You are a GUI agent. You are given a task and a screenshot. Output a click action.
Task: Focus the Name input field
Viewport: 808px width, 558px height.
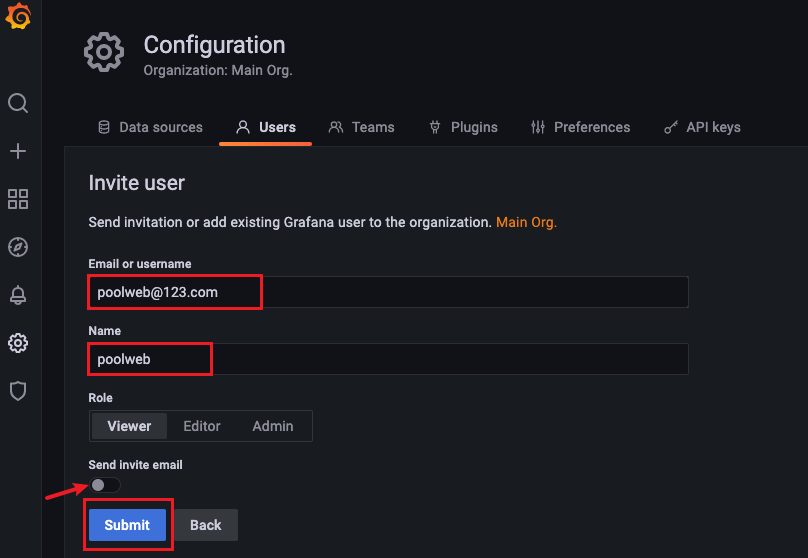pos(388,359)
